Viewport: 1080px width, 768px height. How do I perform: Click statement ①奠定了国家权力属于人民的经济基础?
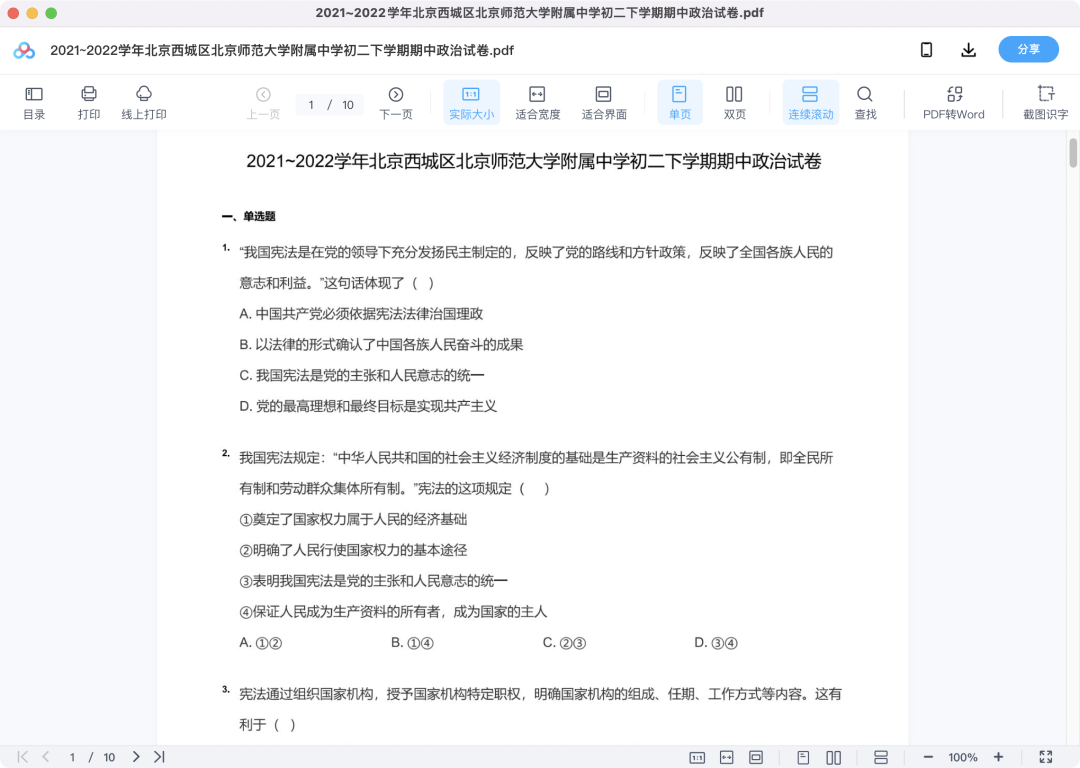pyautogui.click(x=353, y=519)
